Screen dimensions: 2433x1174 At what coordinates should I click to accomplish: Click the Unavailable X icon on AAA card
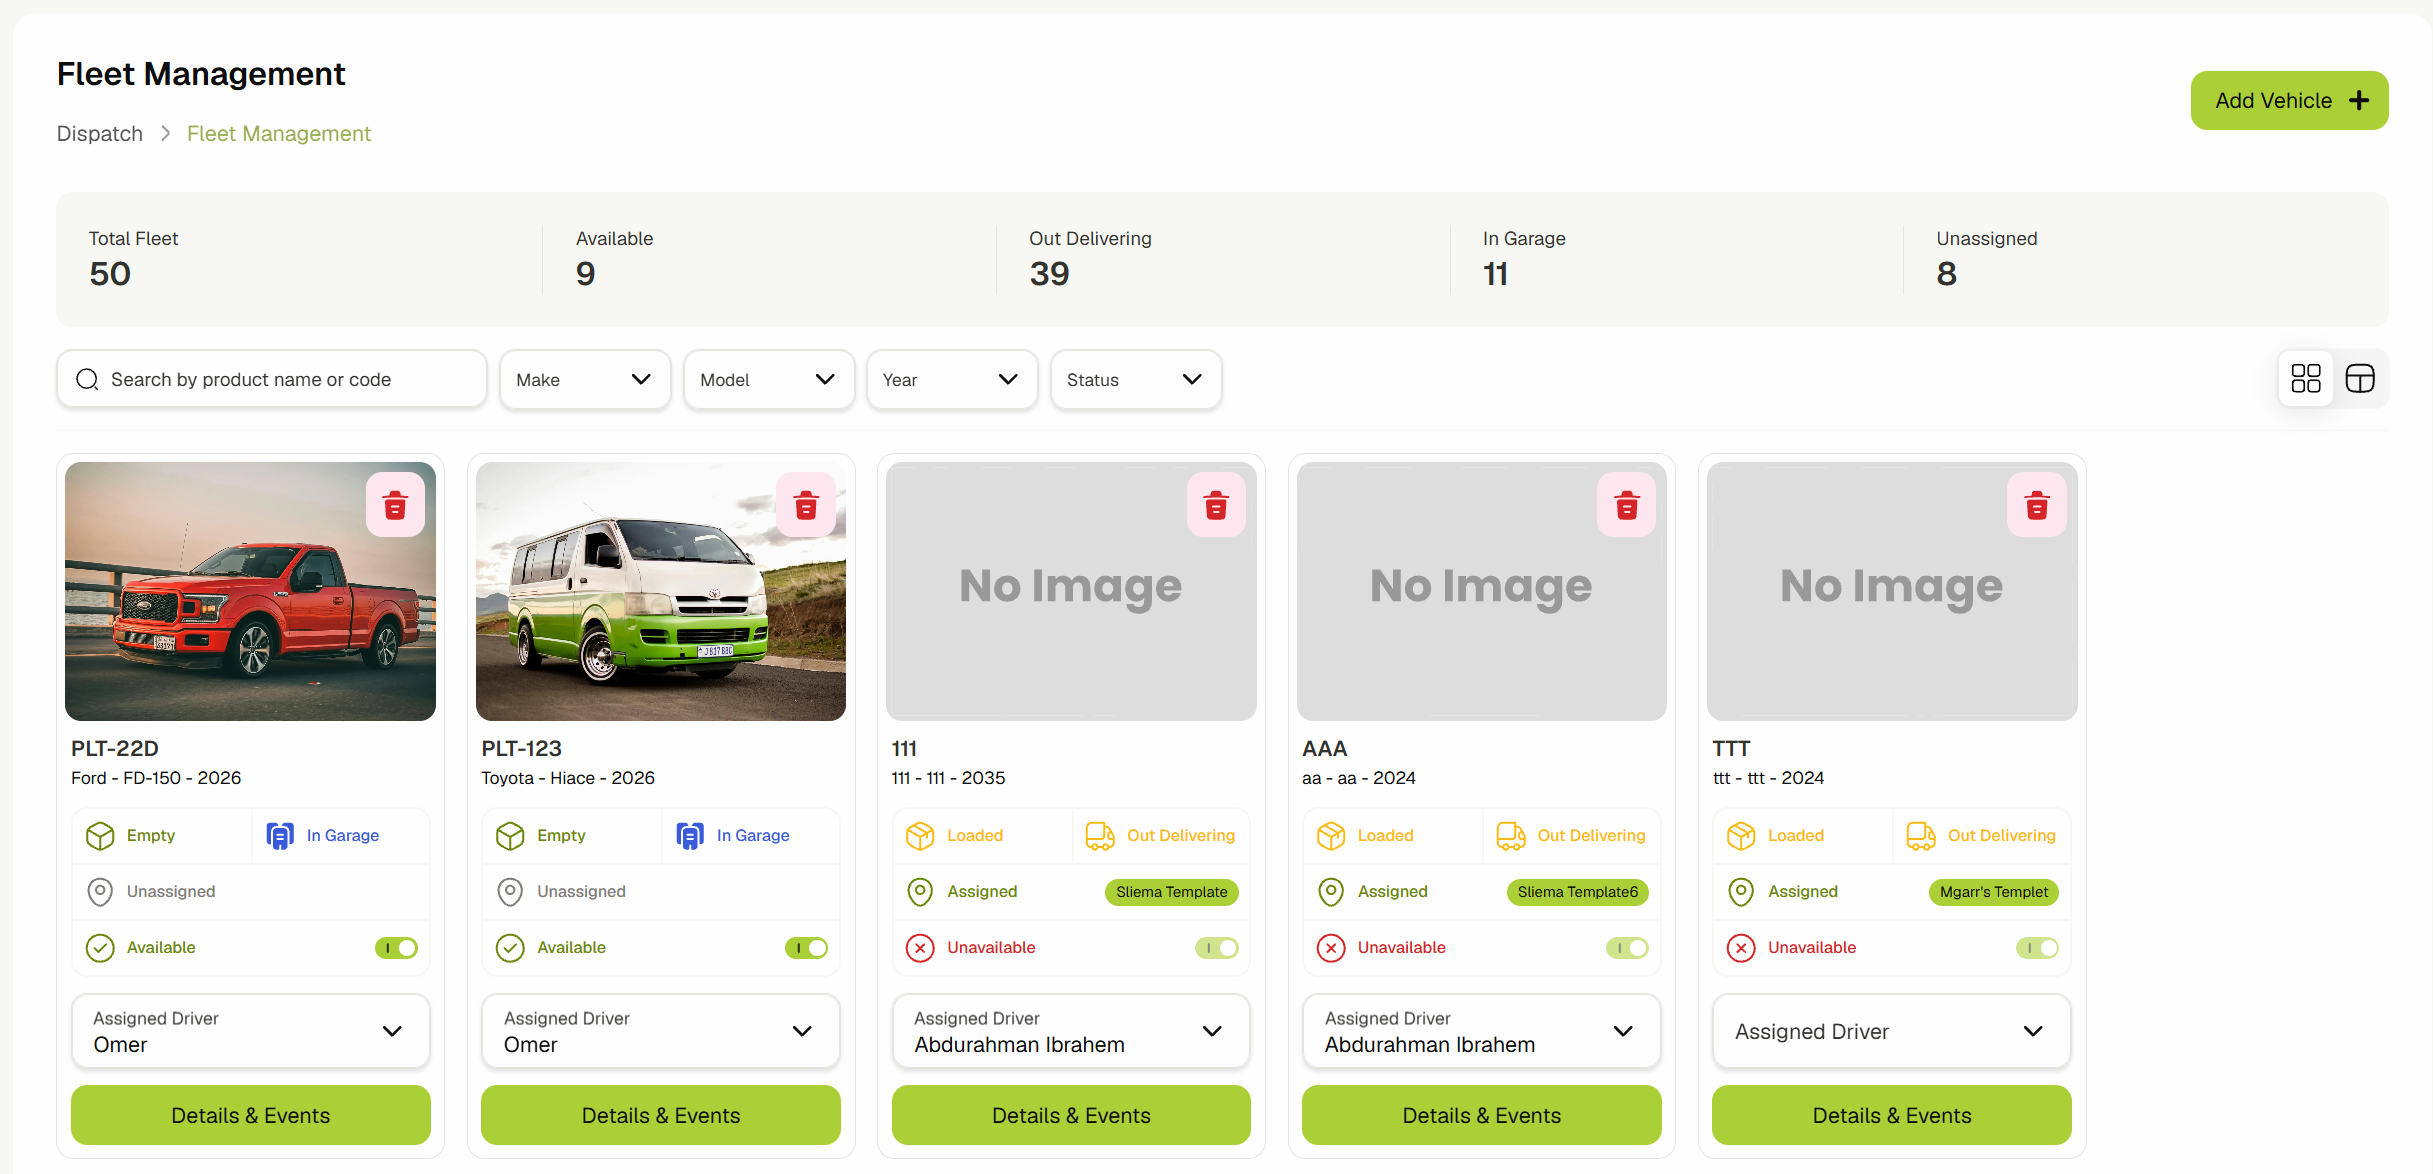[x=1331, y=947]
